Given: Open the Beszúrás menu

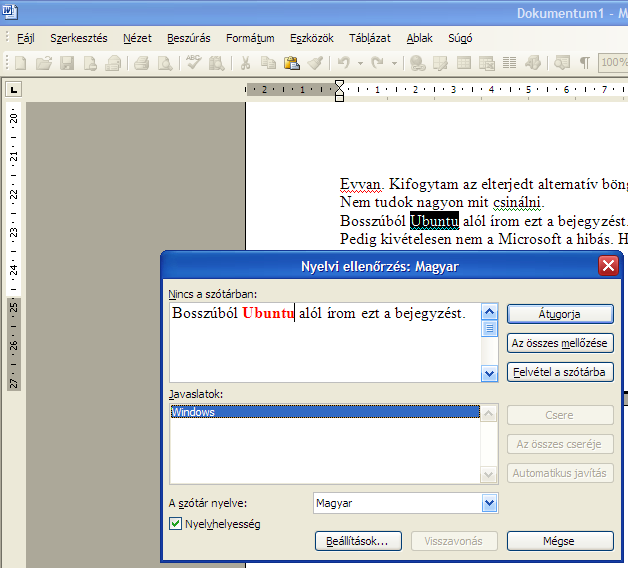Looking at the screenshot, I should (189, 38).
